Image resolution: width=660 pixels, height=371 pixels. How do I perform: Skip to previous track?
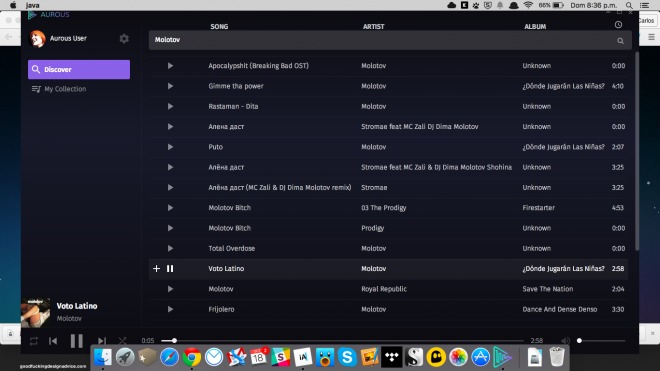point(53,341)
